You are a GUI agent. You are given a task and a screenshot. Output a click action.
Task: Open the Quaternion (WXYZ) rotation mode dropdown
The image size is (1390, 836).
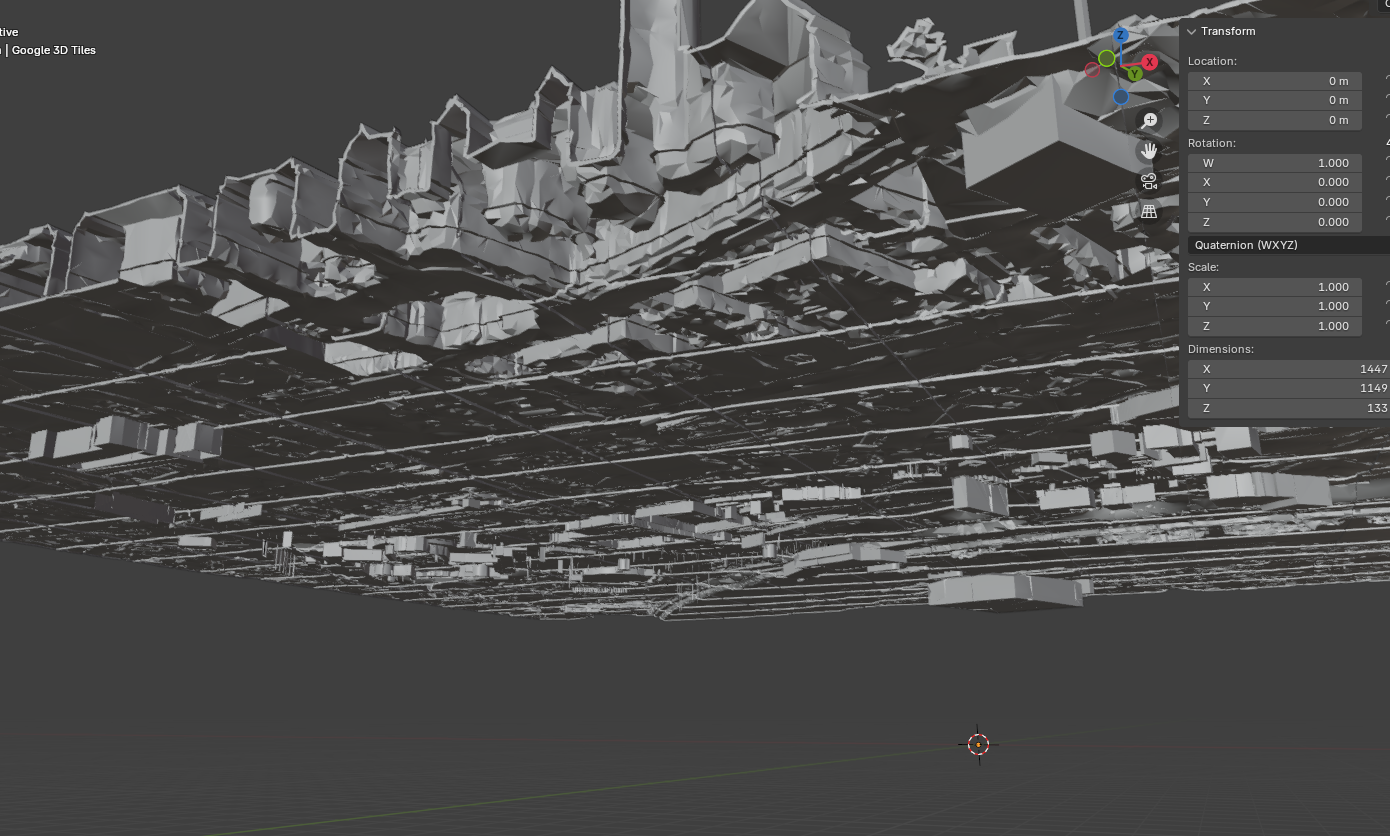pos(1288,245)
